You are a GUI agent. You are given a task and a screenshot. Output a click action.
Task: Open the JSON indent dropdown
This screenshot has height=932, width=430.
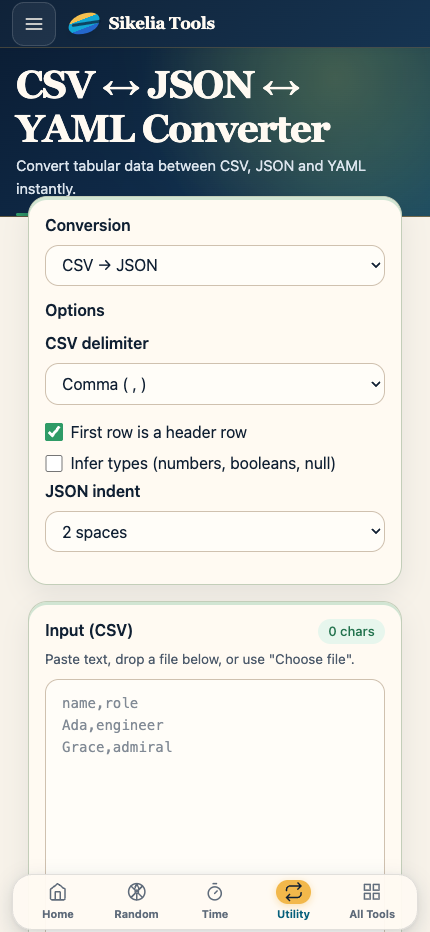point(215,532)
